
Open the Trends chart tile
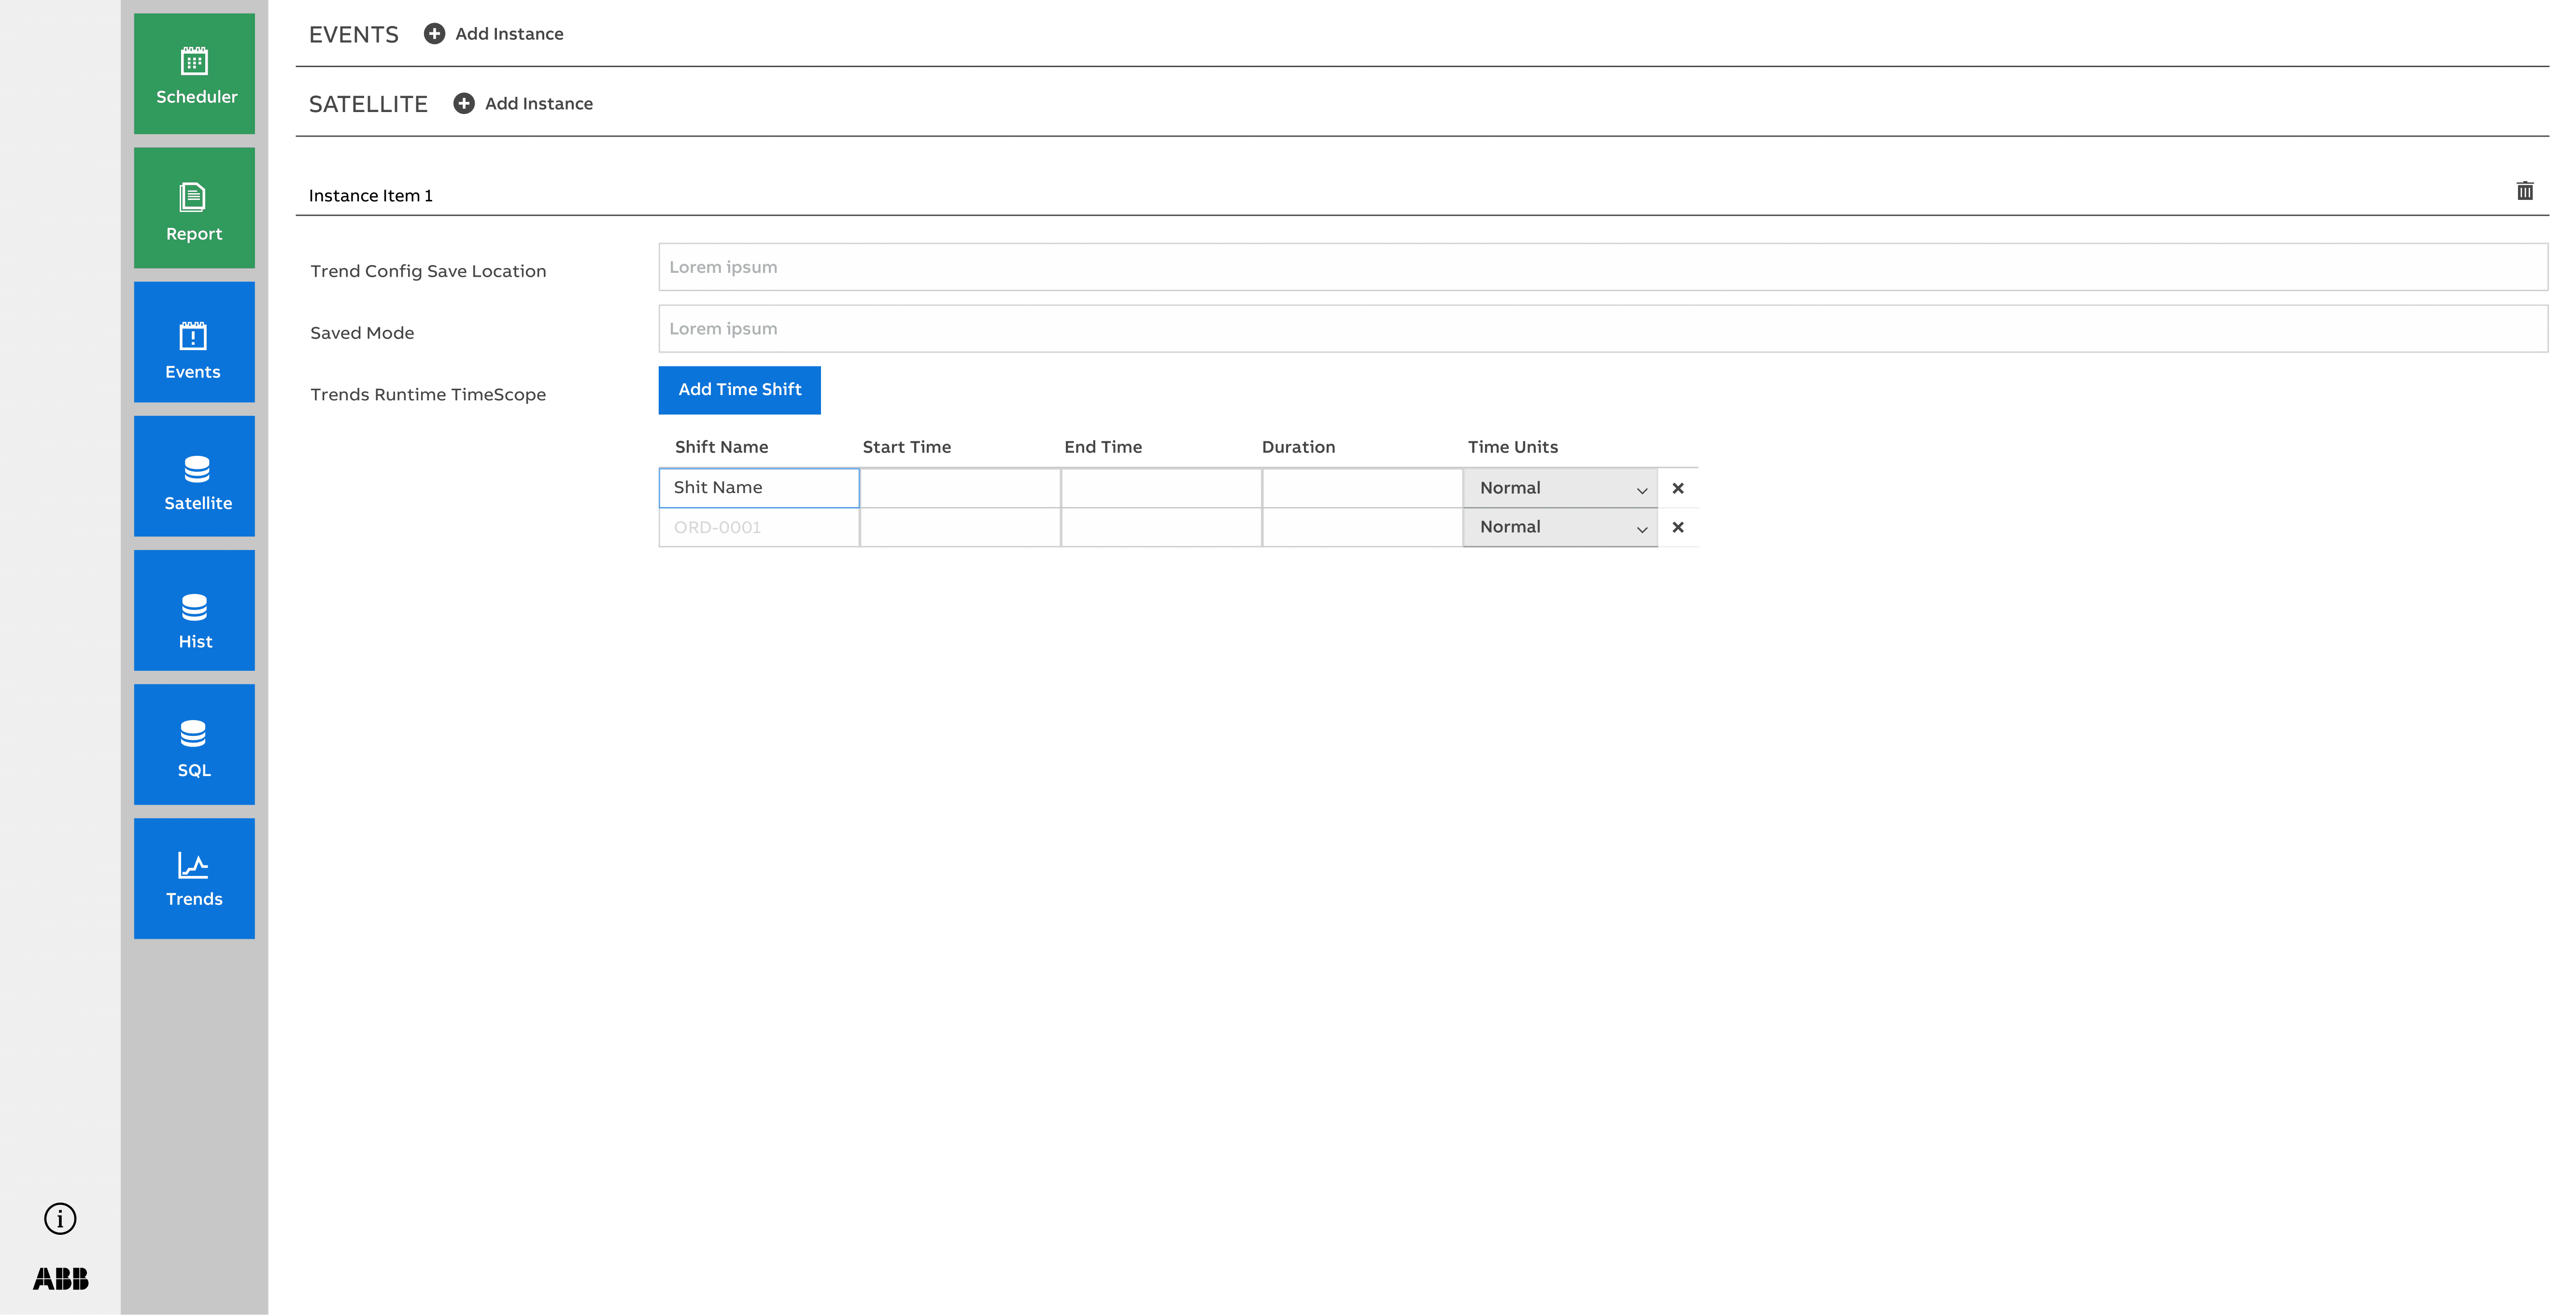[x=194, y=878]
